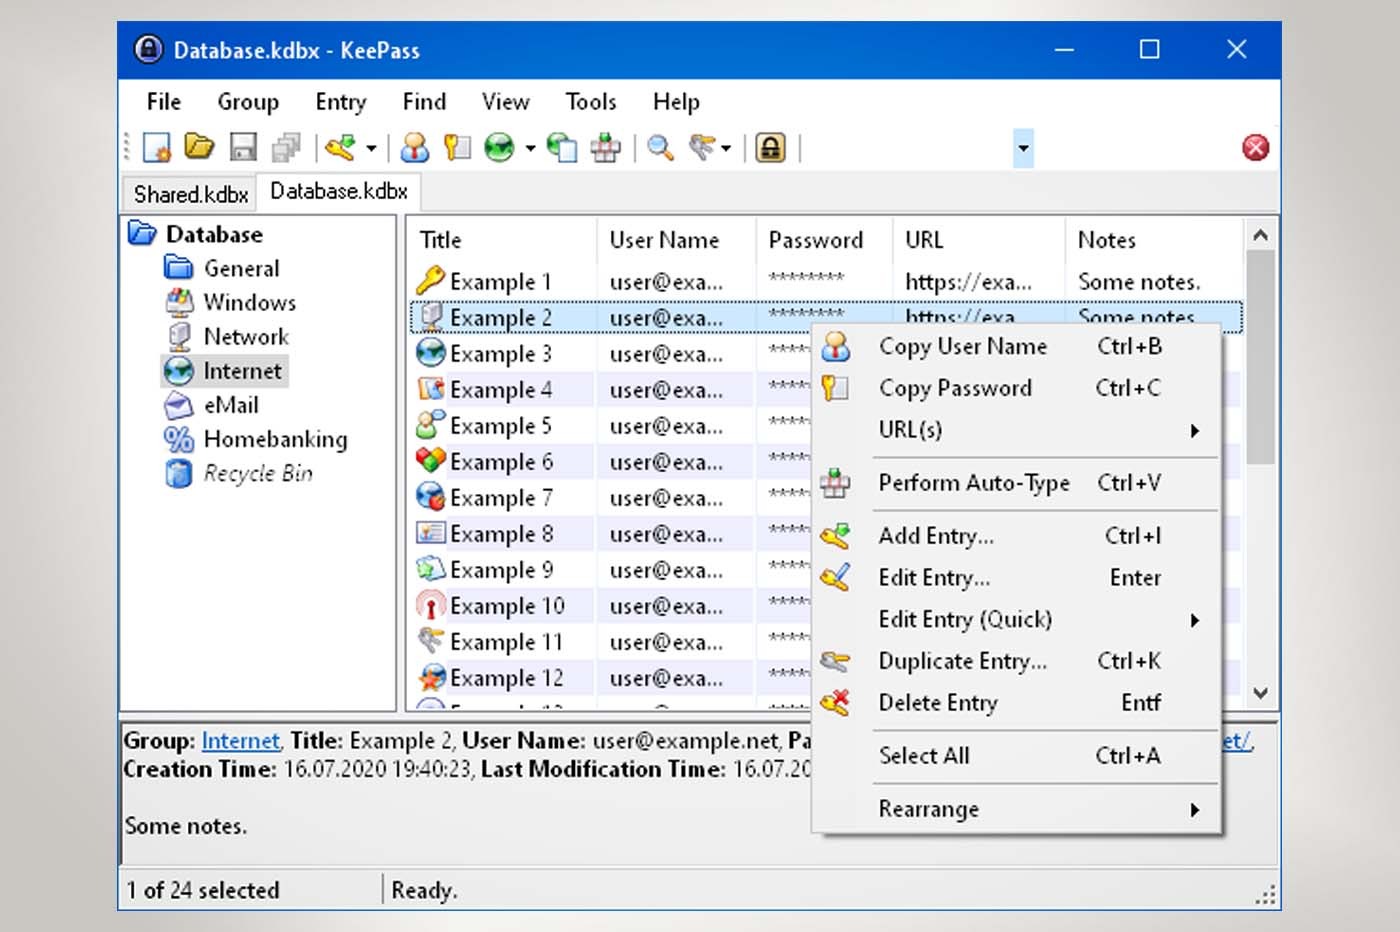
Task: Open the Group menu
Action: [248, 102]
